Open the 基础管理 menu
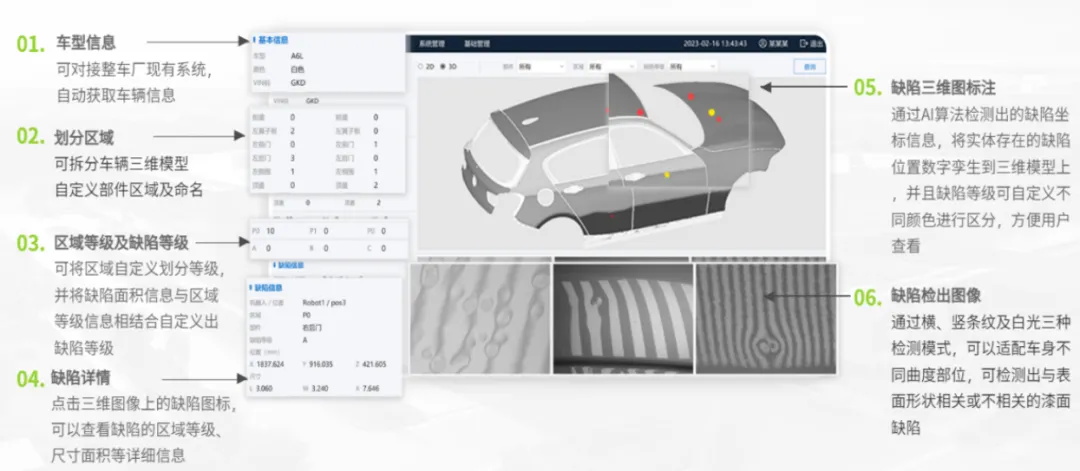Image resolution: width=1080 pixels, height=471 pixels. click(x=477, y=44)
